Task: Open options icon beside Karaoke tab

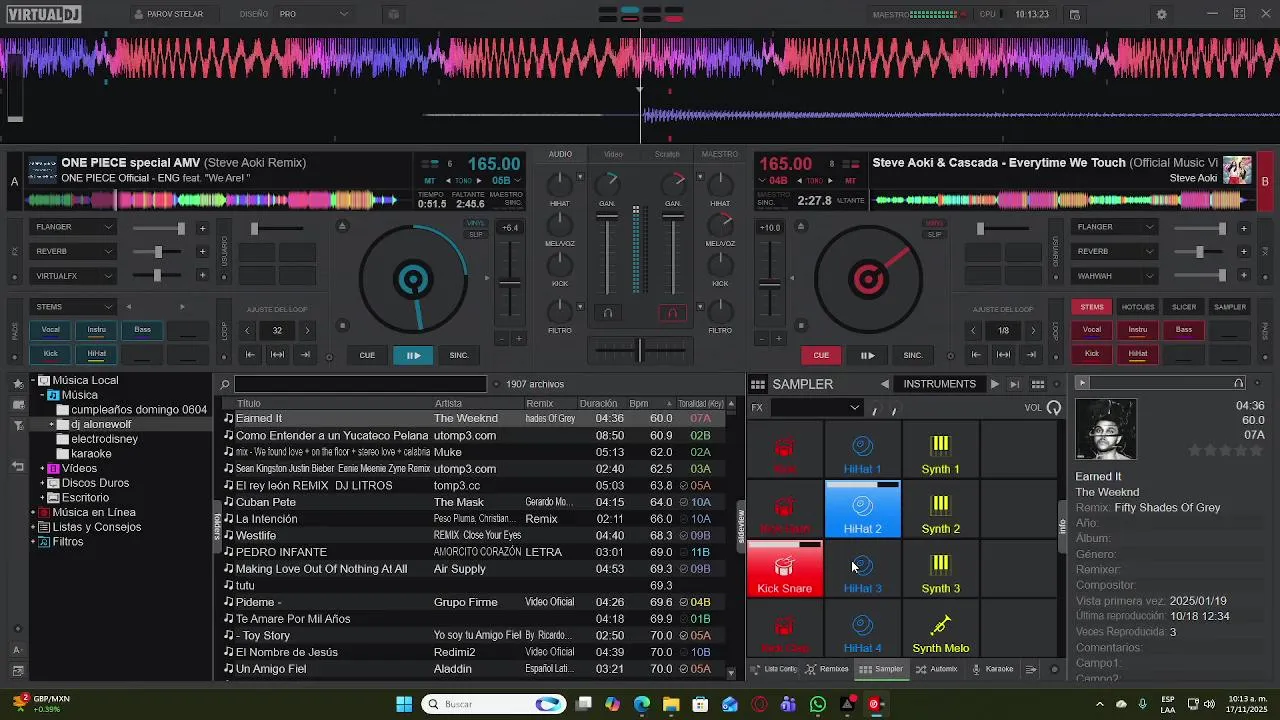Action: 1031,670
